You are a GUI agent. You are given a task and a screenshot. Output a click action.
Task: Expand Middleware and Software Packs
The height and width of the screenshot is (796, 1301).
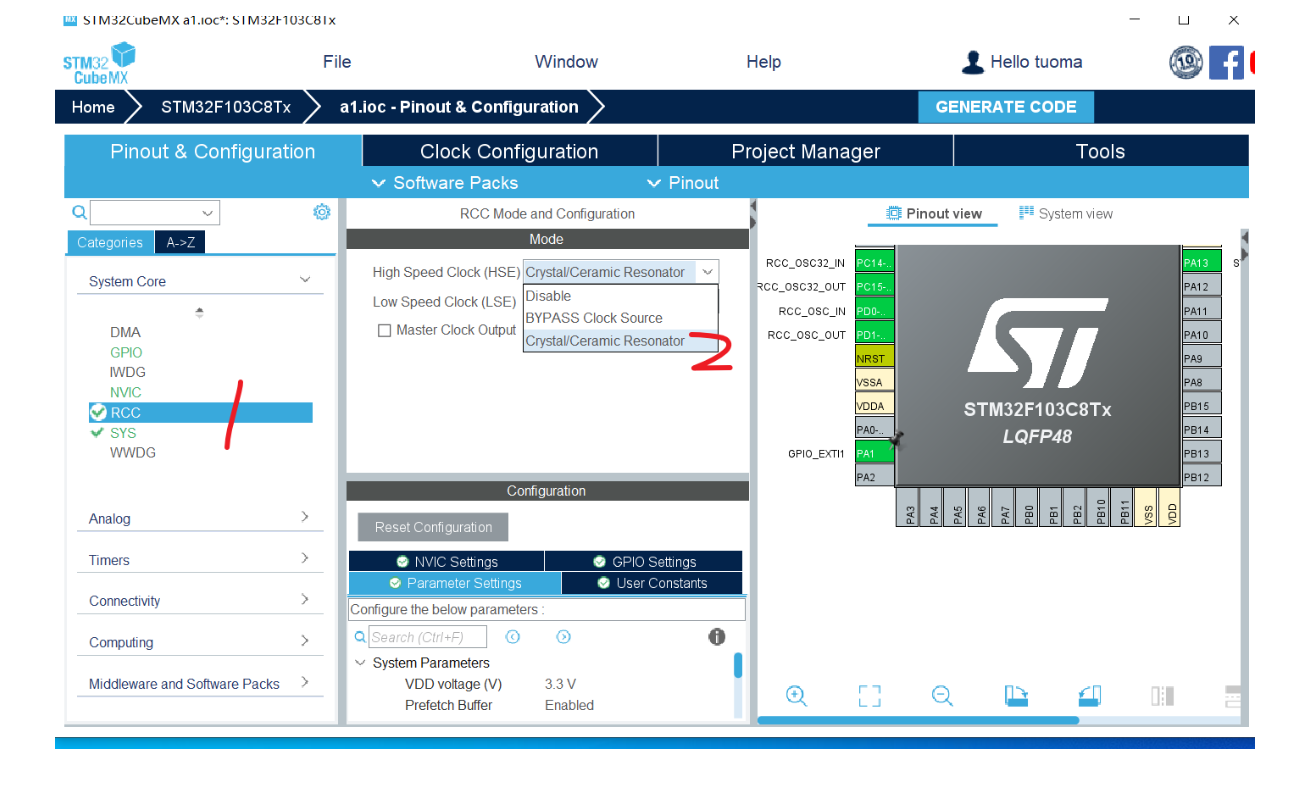305,682
